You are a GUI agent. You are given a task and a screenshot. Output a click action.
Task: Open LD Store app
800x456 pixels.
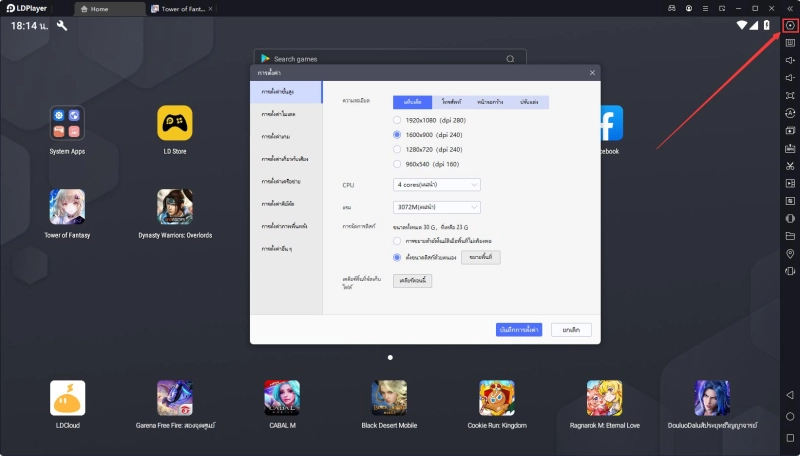pos(175,123)
